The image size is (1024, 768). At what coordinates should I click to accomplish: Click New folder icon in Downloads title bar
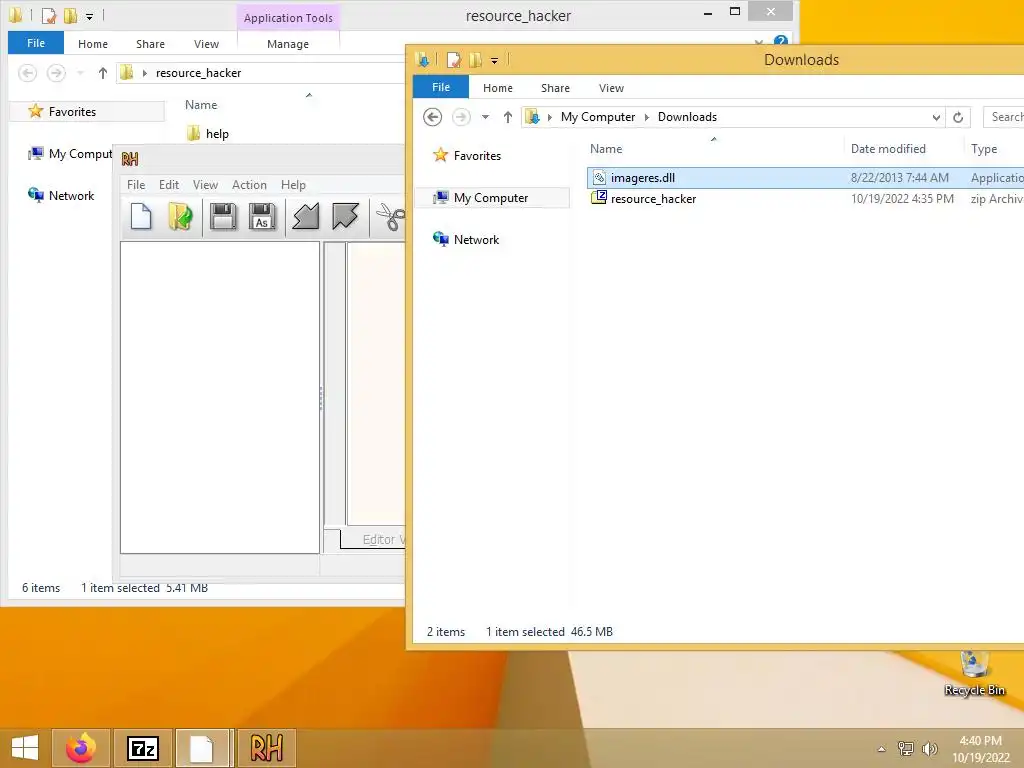tap(475, 60)
